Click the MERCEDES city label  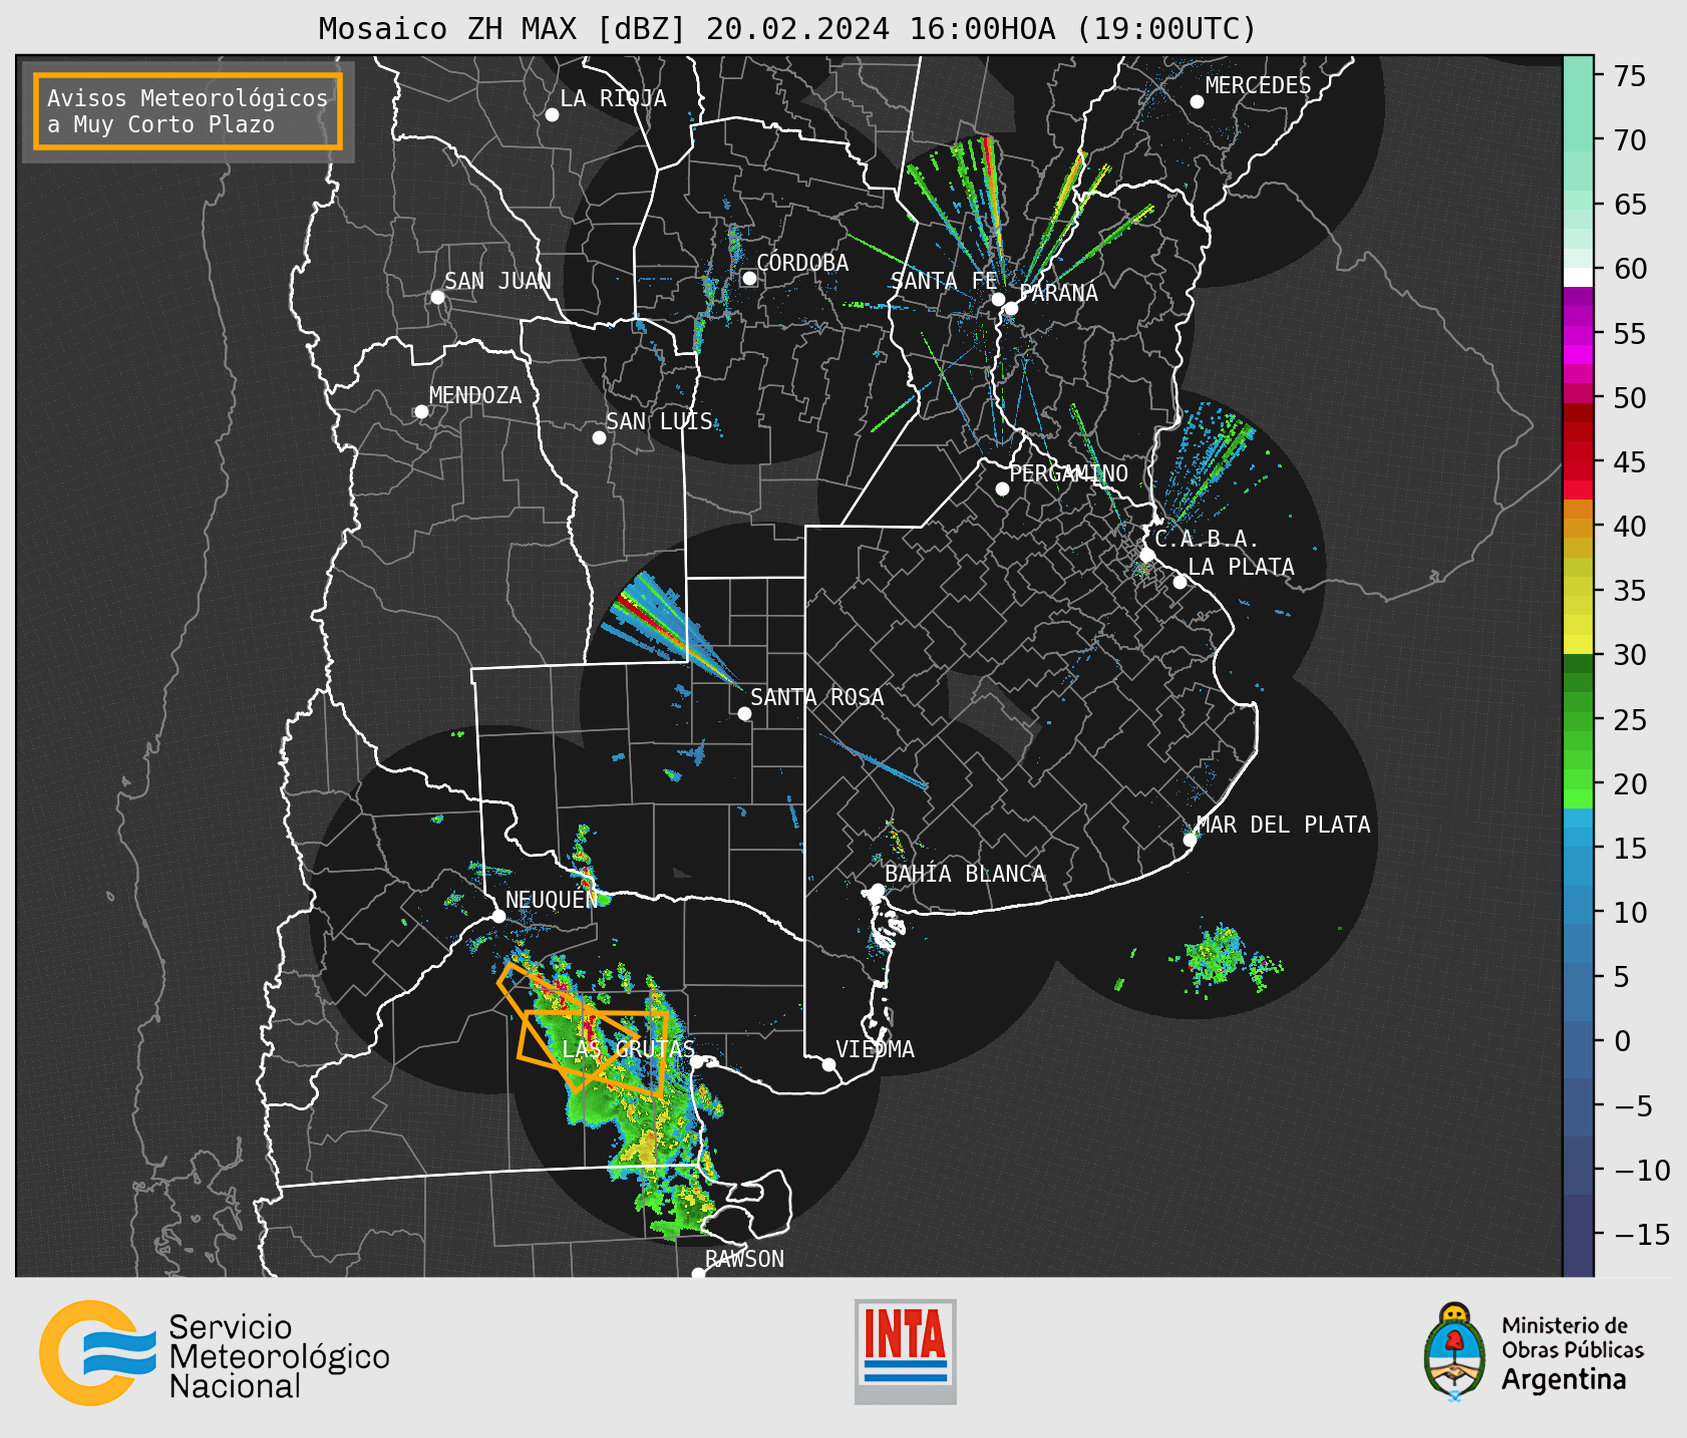(x=1257, y=86)
